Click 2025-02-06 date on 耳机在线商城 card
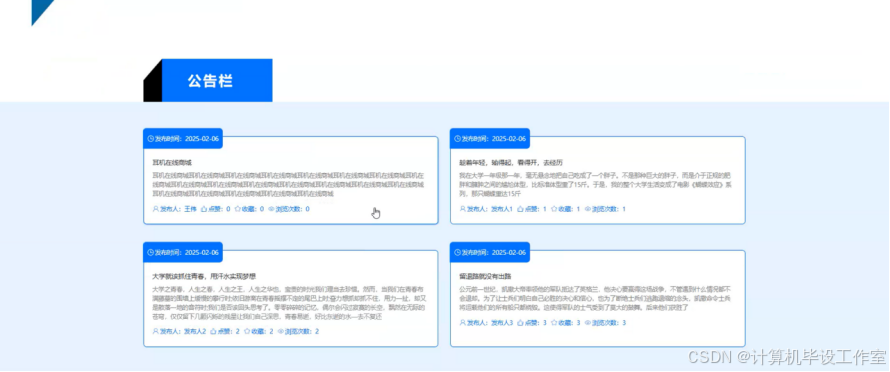 tap(201, 139)
